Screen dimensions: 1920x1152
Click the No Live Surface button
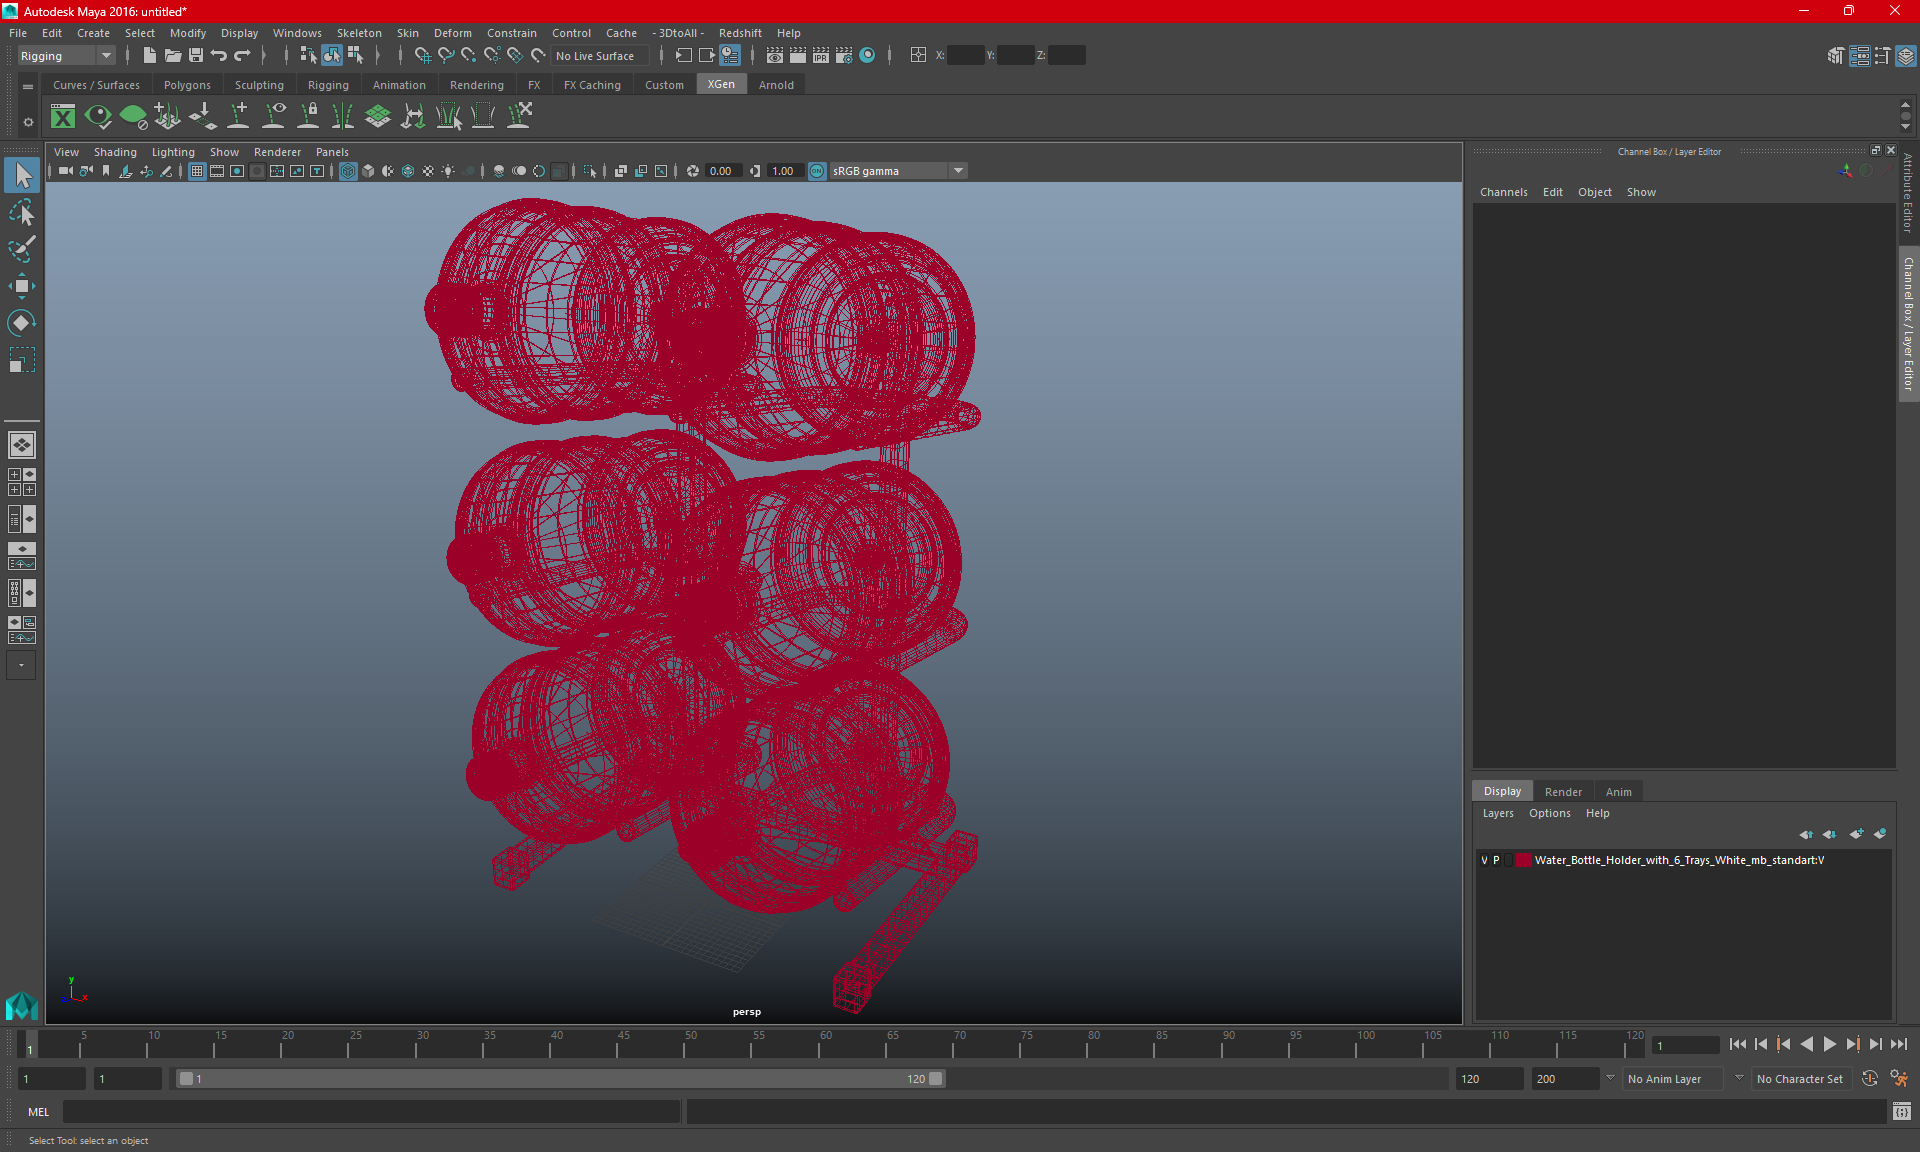[595, 56]
